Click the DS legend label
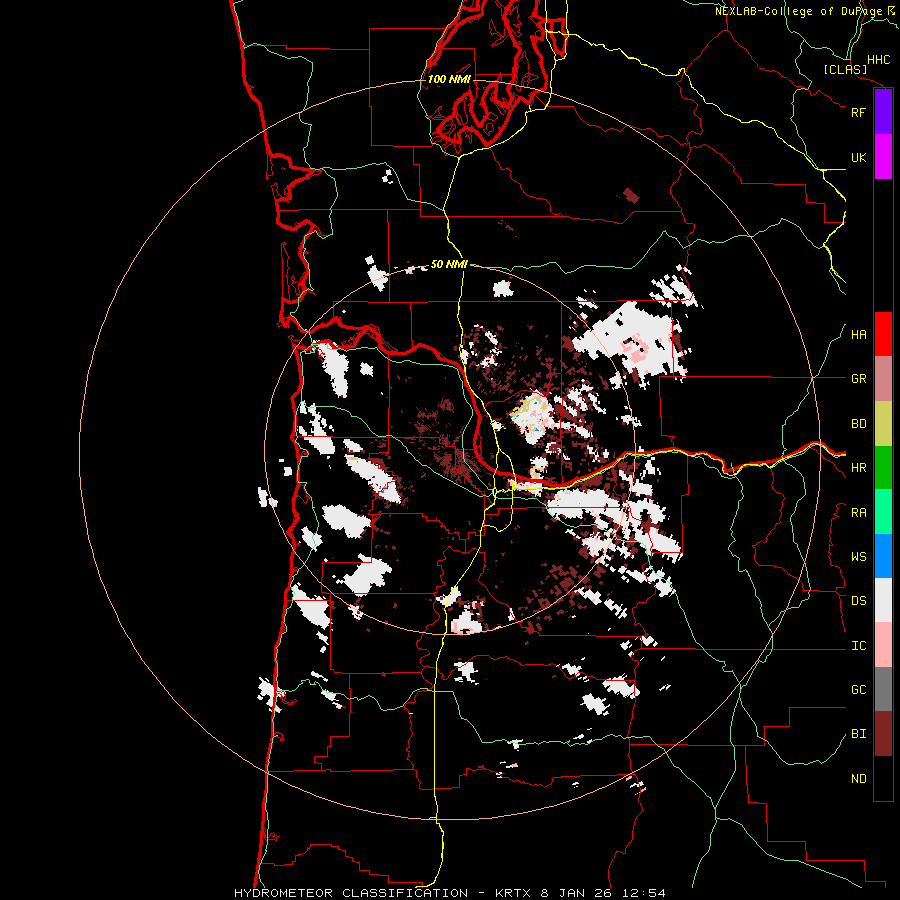This screenshot has width=900, height=900. [x=858, y=601]
